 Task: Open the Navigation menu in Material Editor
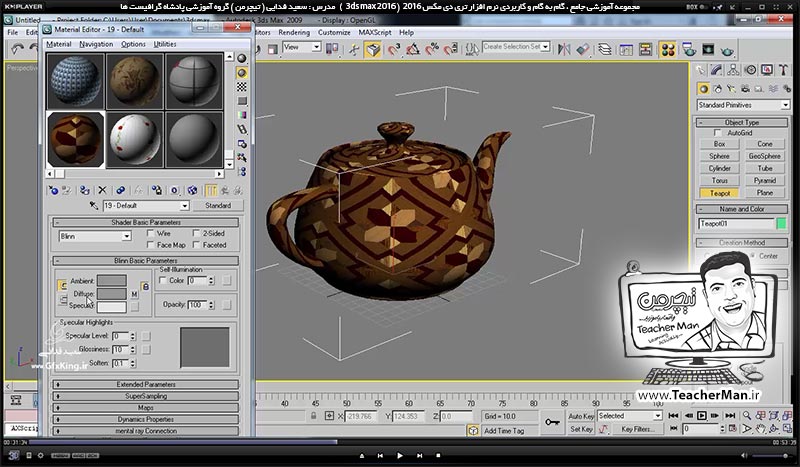coord(96,44)
